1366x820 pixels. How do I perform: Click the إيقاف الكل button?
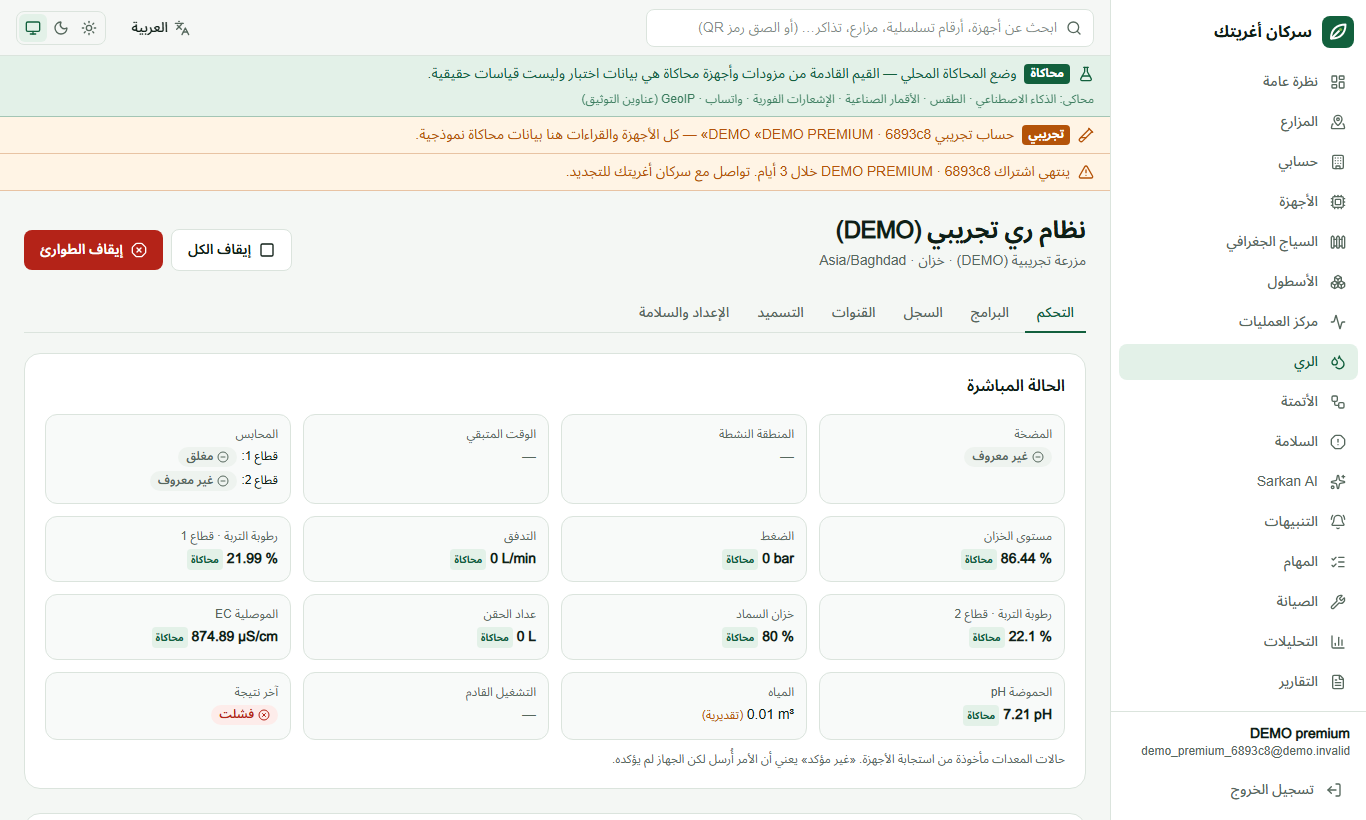click(231, 250)
